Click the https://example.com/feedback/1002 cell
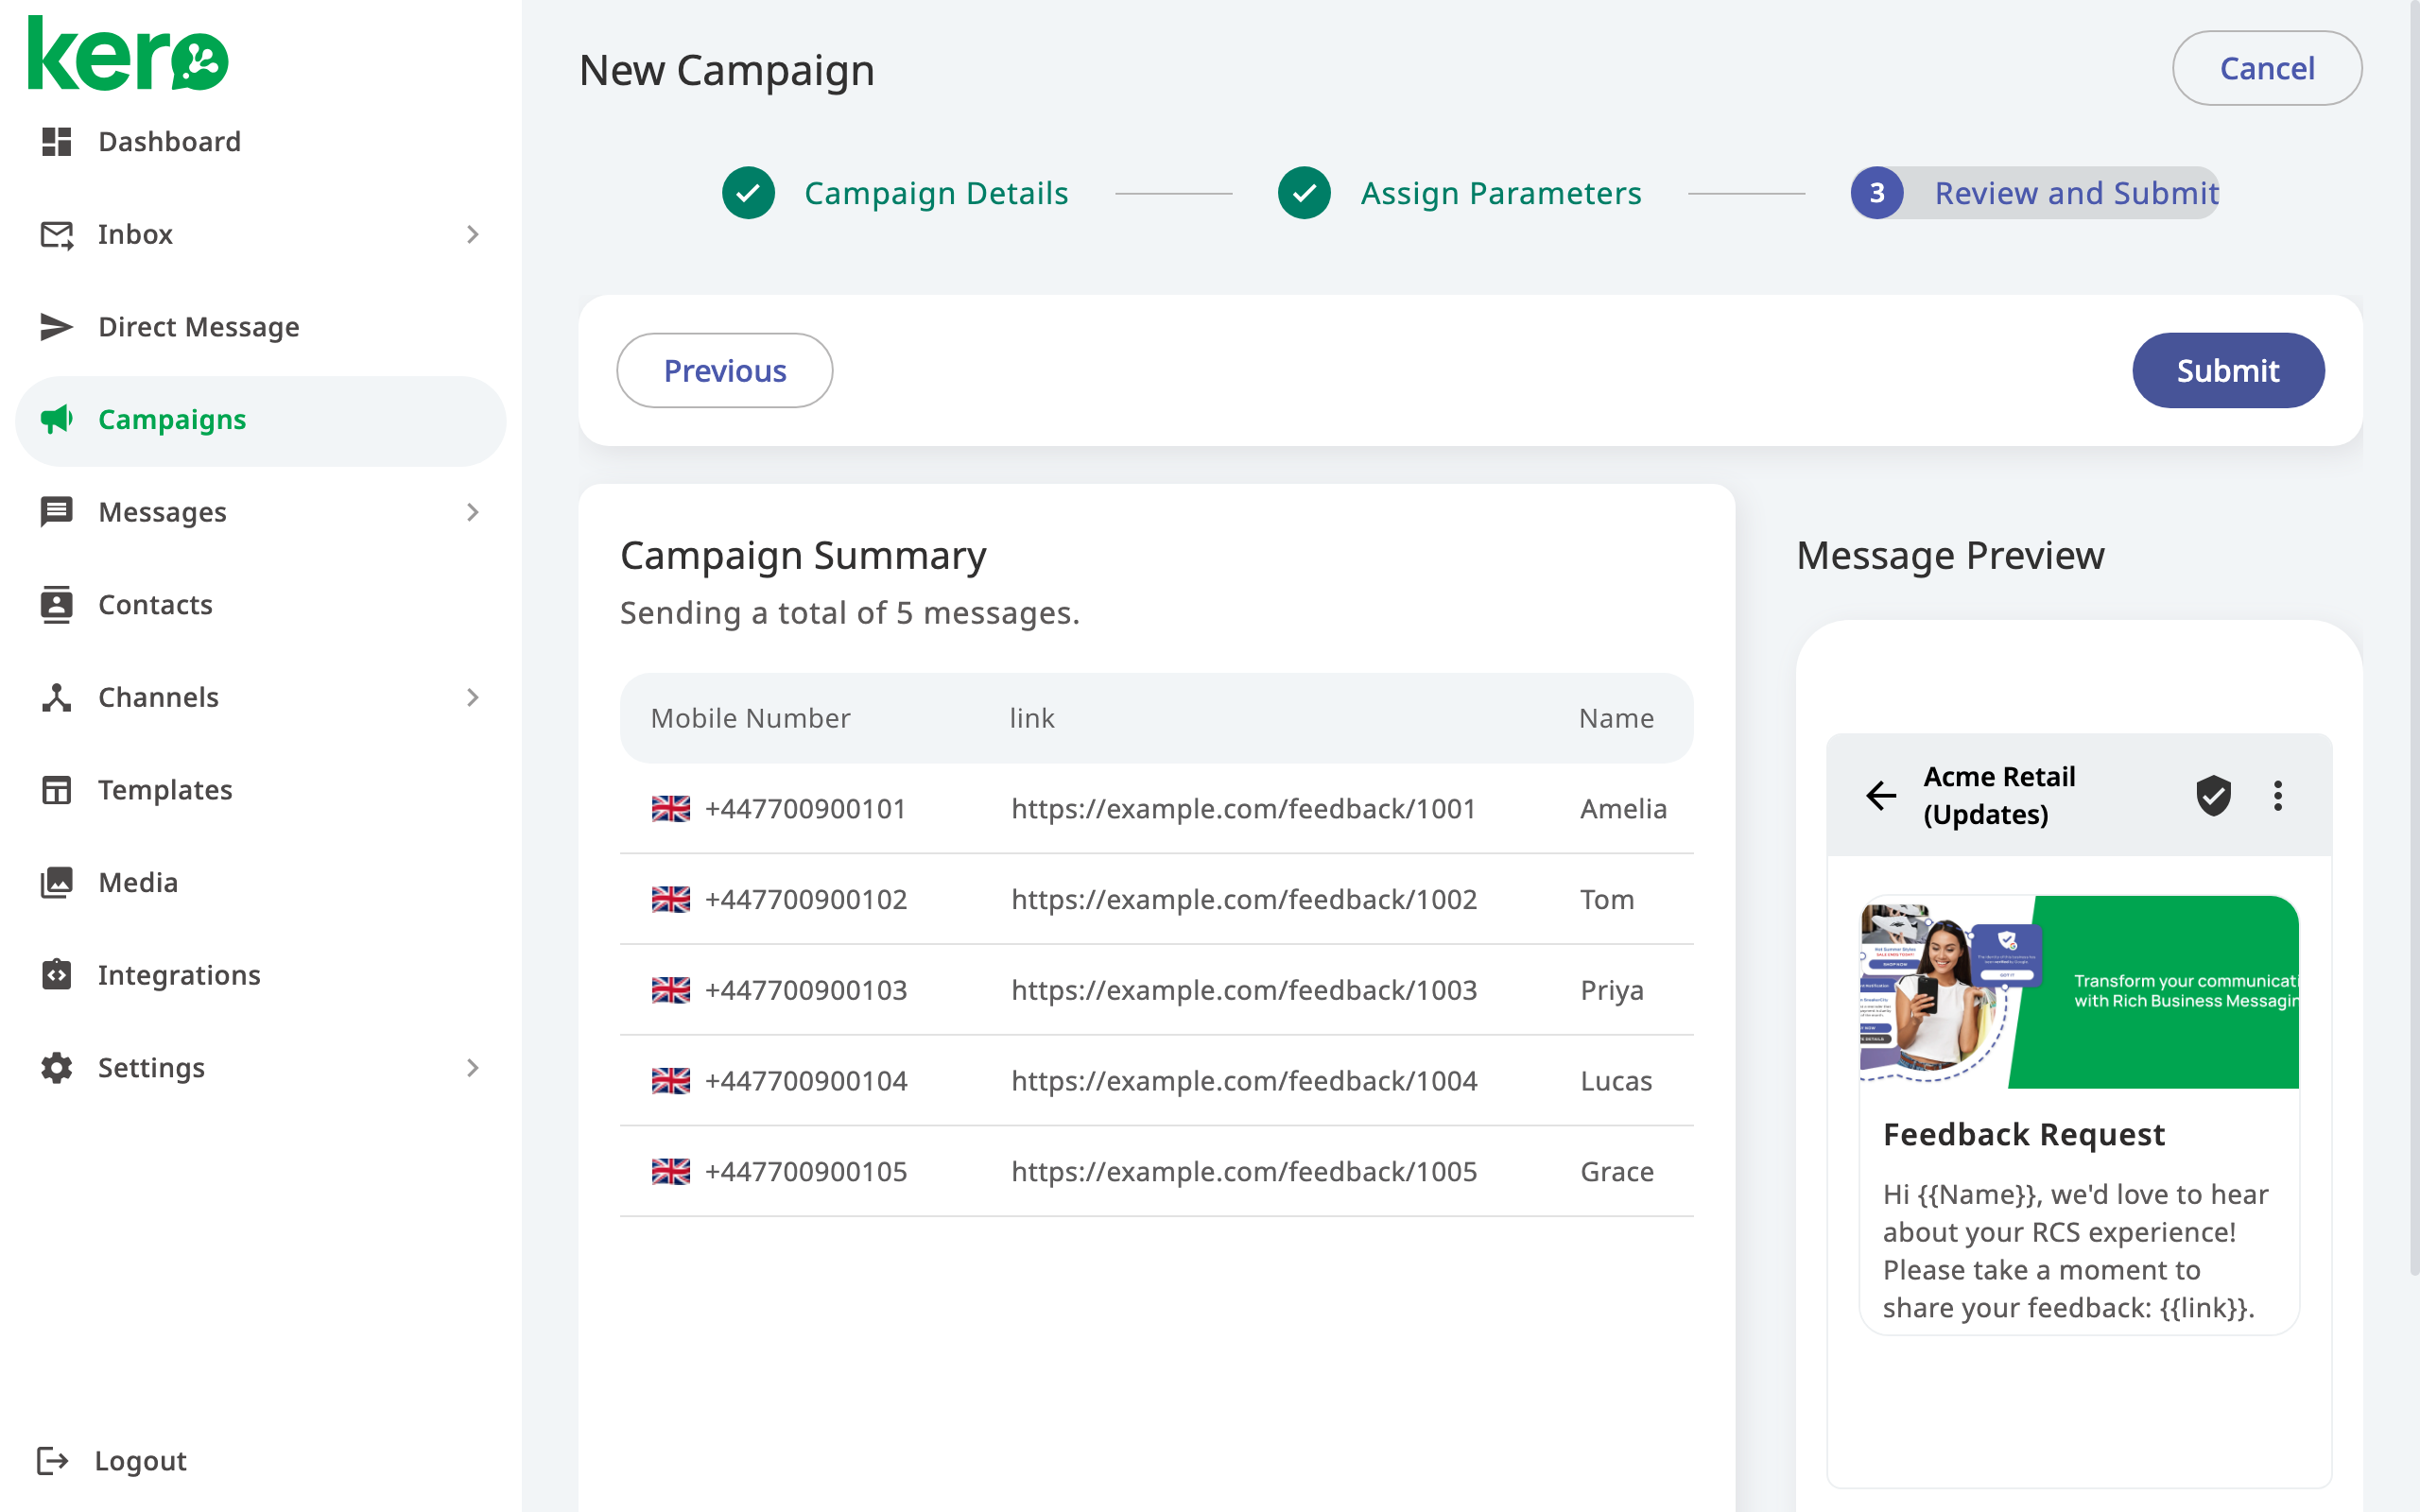This screenshot has height=1512, width=2420. pyautogui.click(x=1244, y=900)
